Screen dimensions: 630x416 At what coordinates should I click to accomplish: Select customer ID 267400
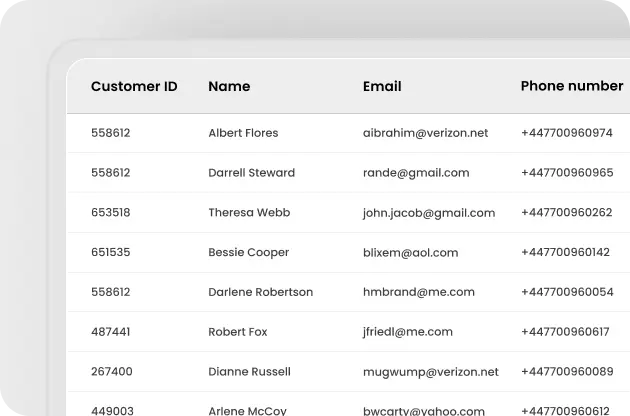pyautogui.click(x=112, y=372)
